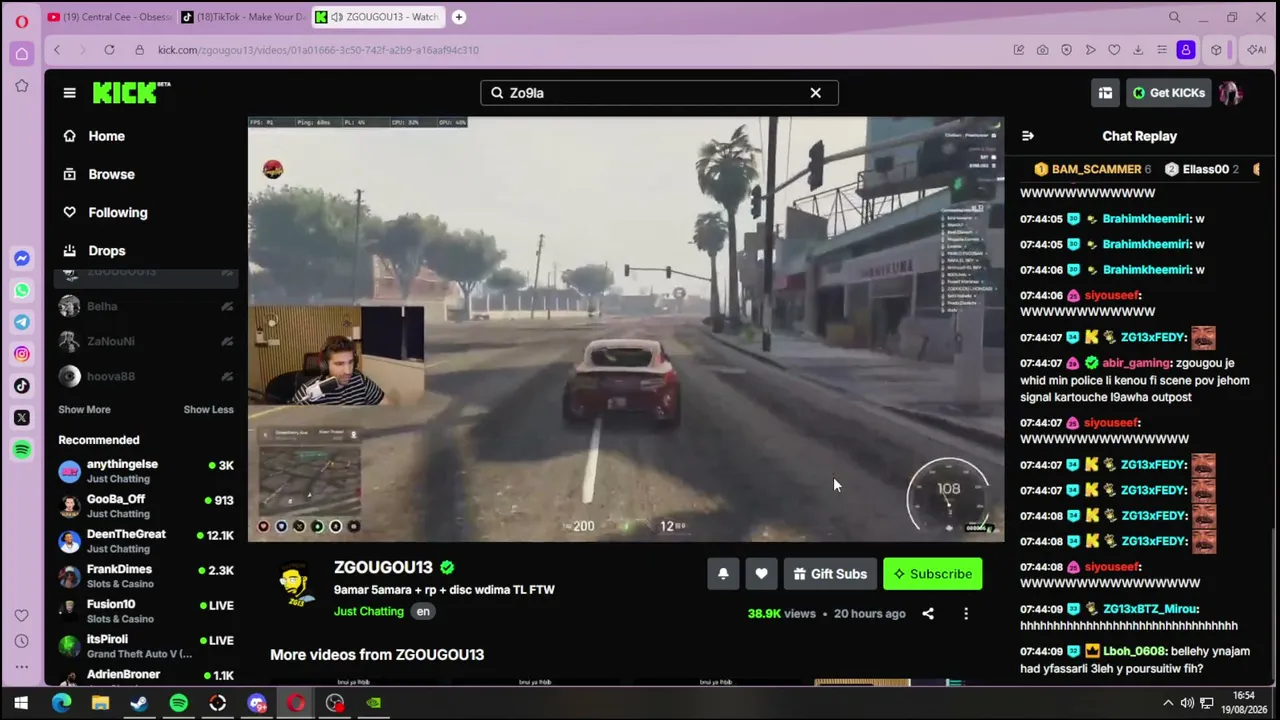Open recommended channel DeenTheGreat
Screen dimensions: 1280x720
pyautogui.click(x=146, y=541)
